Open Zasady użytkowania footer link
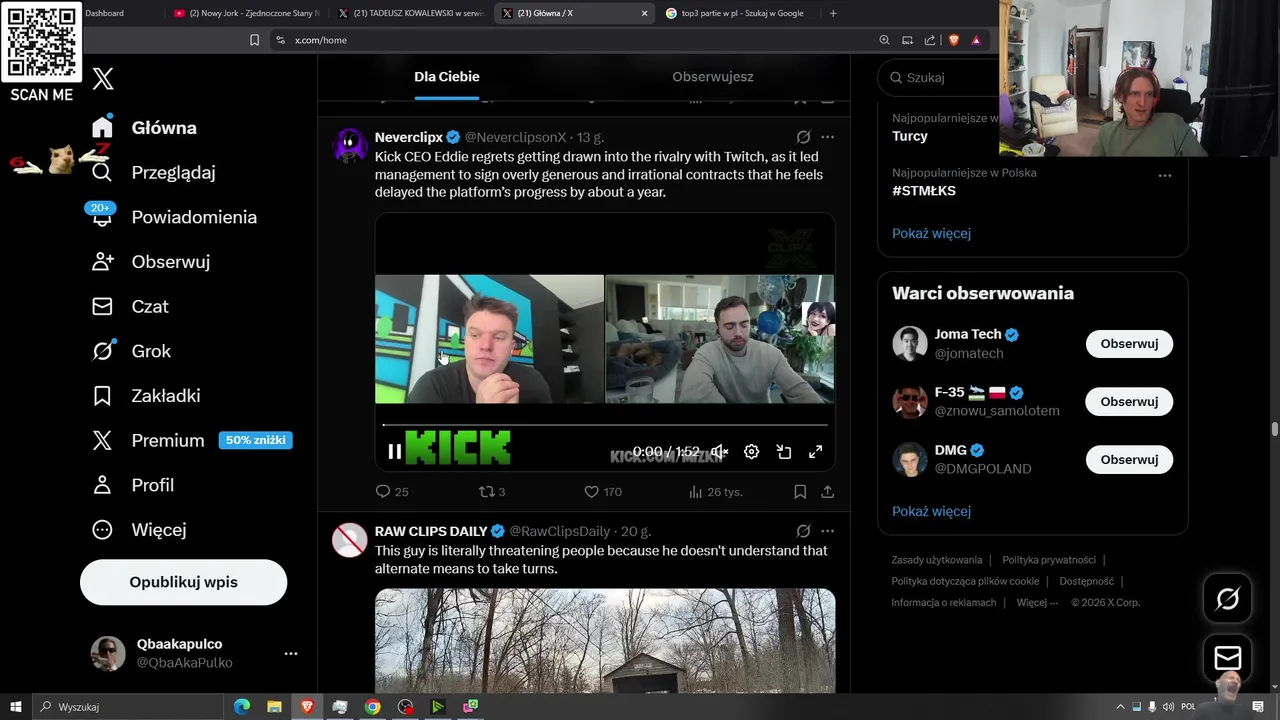1280x720 pixels. click(x=937, y=560)
